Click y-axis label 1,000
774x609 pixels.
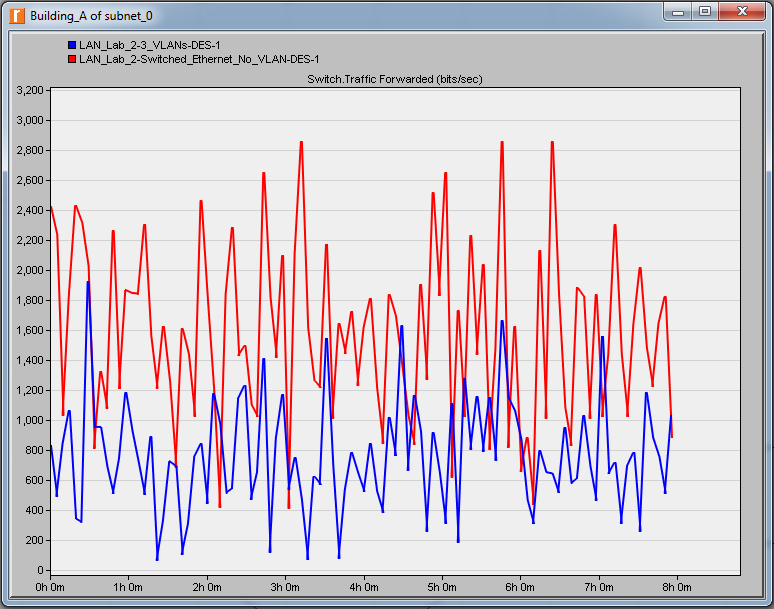tap(30, 420)
